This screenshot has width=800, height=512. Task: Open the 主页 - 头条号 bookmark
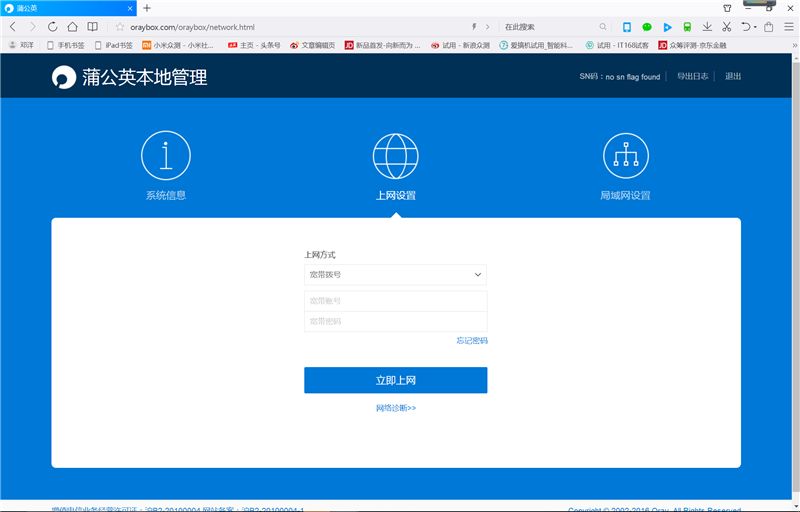click(x=254, y=45)
